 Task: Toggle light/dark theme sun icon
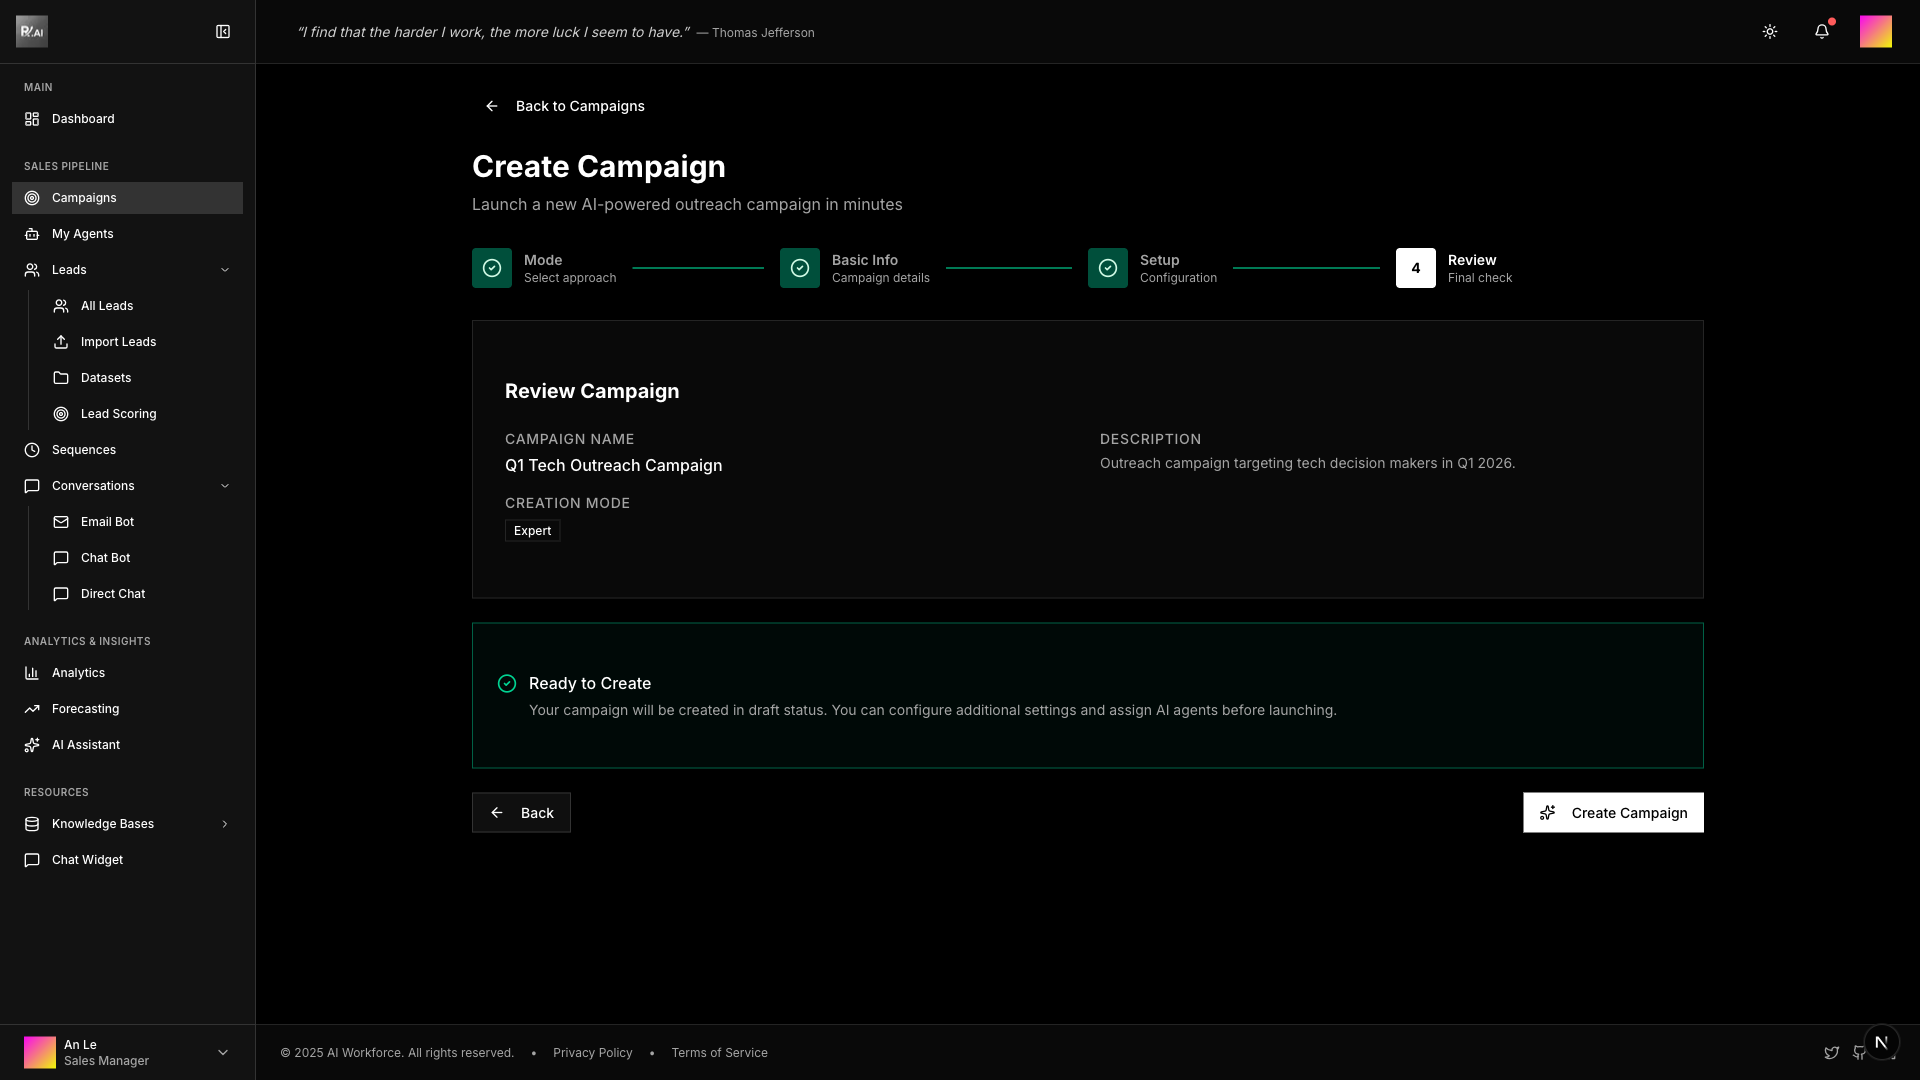(x=1770, y=32)
